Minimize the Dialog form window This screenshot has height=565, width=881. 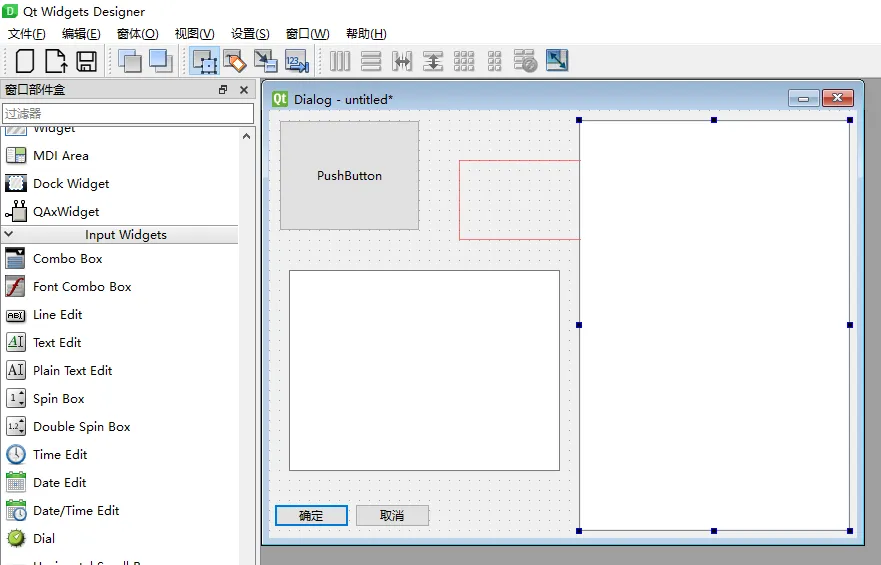click(x=803, y=98)
